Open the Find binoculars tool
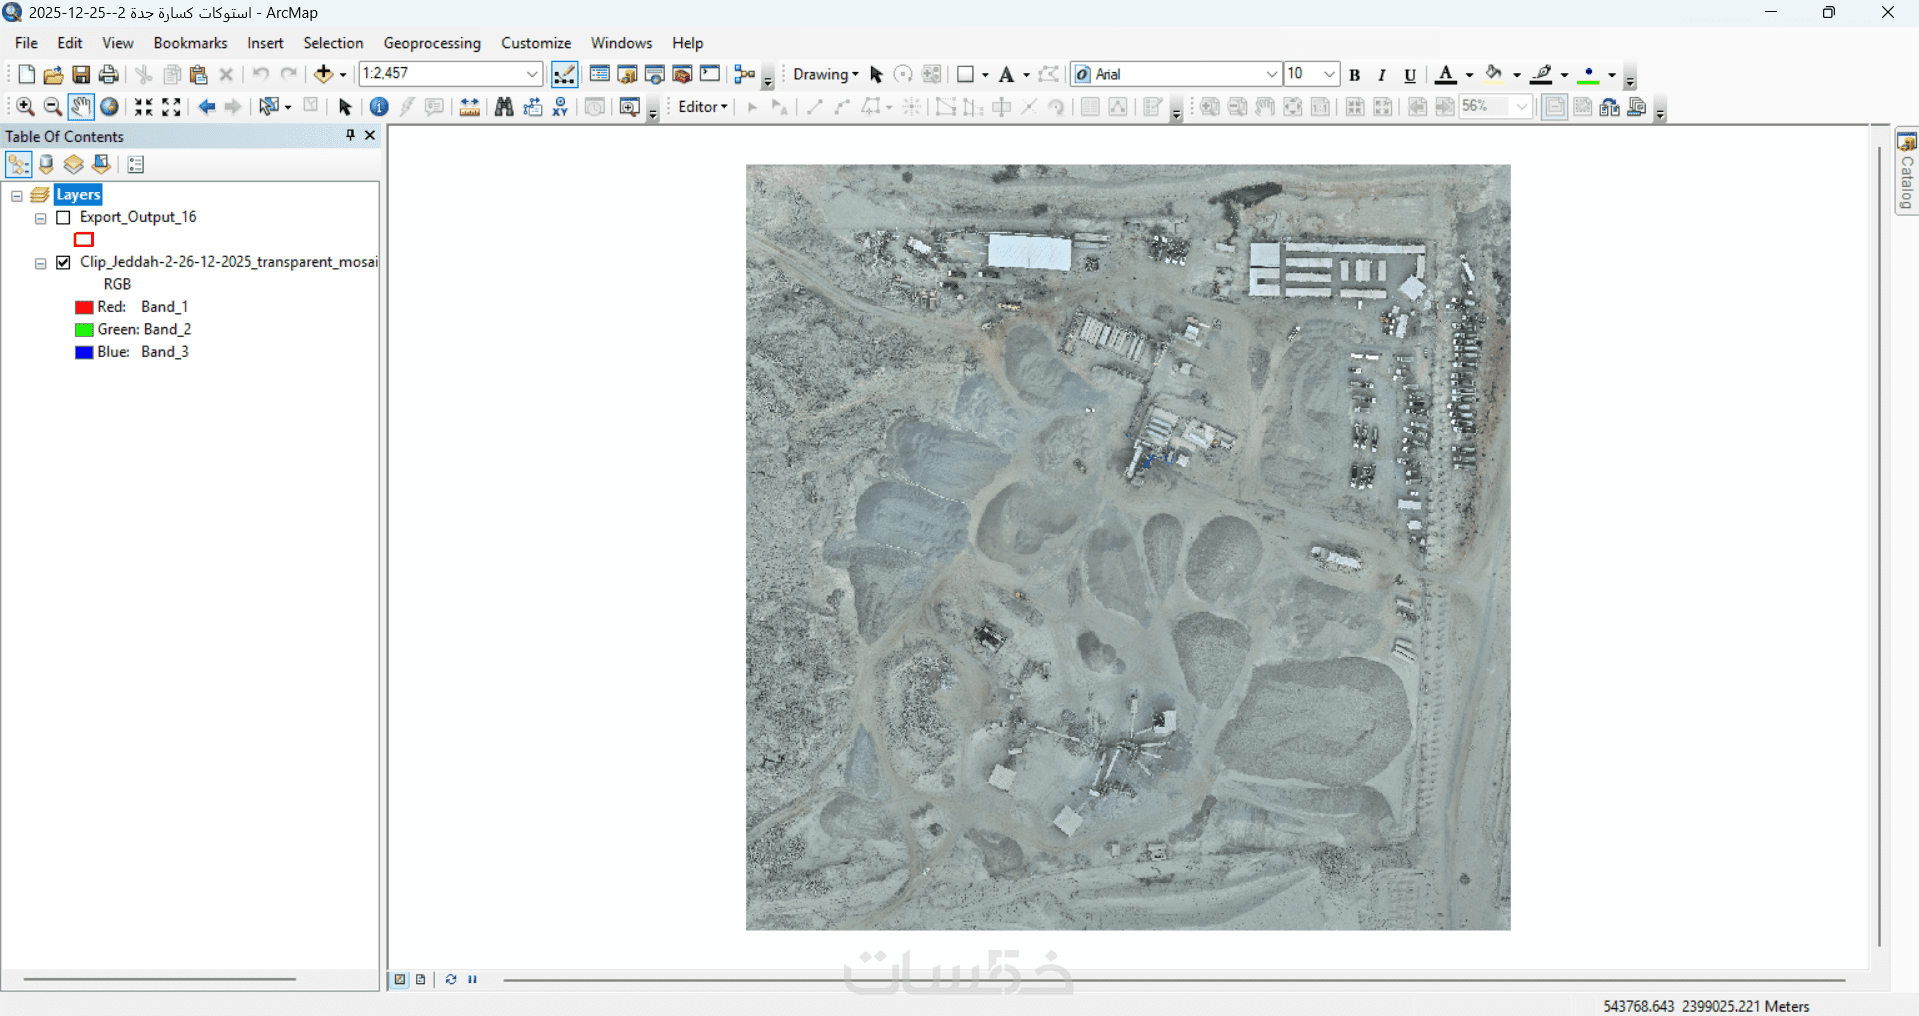The height and width of the screenshot is (1016, 1919). coord(504,107)
